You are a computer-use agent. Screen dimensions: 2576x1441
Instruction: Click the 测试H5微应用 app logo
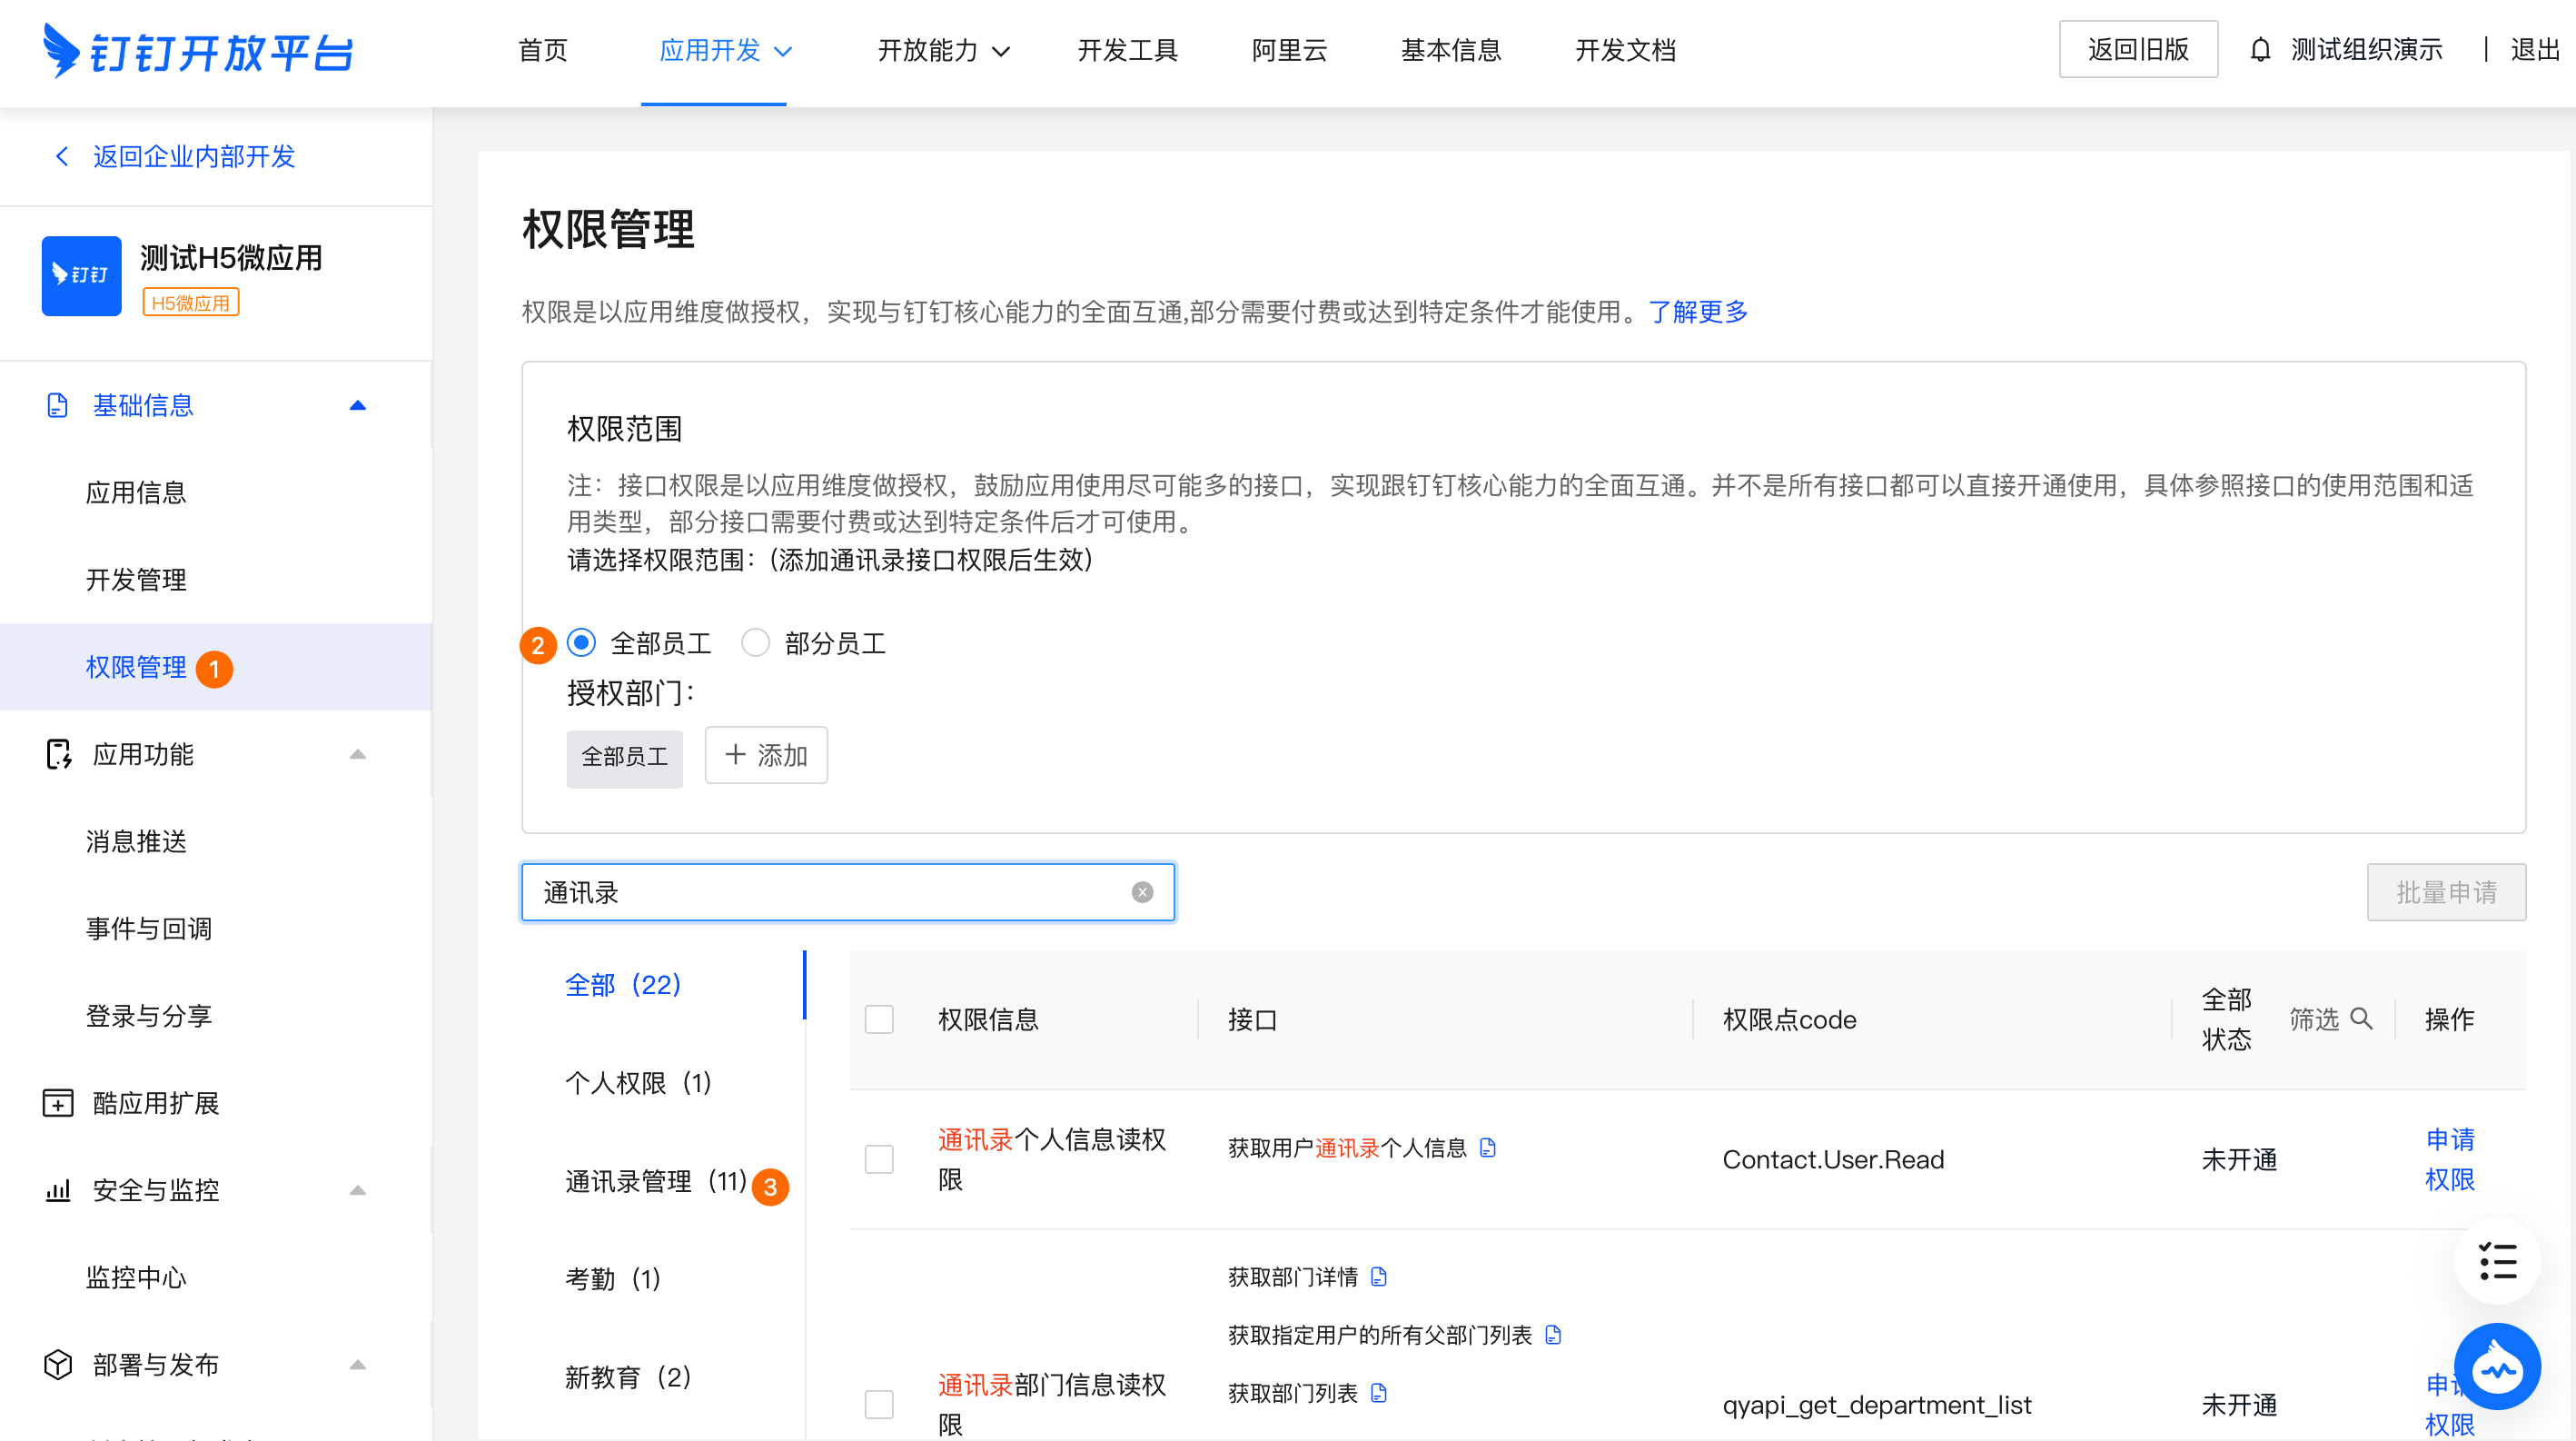tap(81, 276)
